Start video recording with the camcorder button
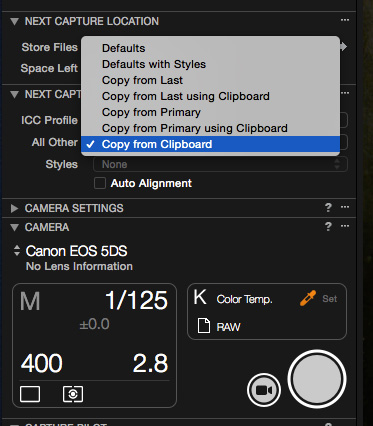 pyautogui.click(x=264, y=390)
